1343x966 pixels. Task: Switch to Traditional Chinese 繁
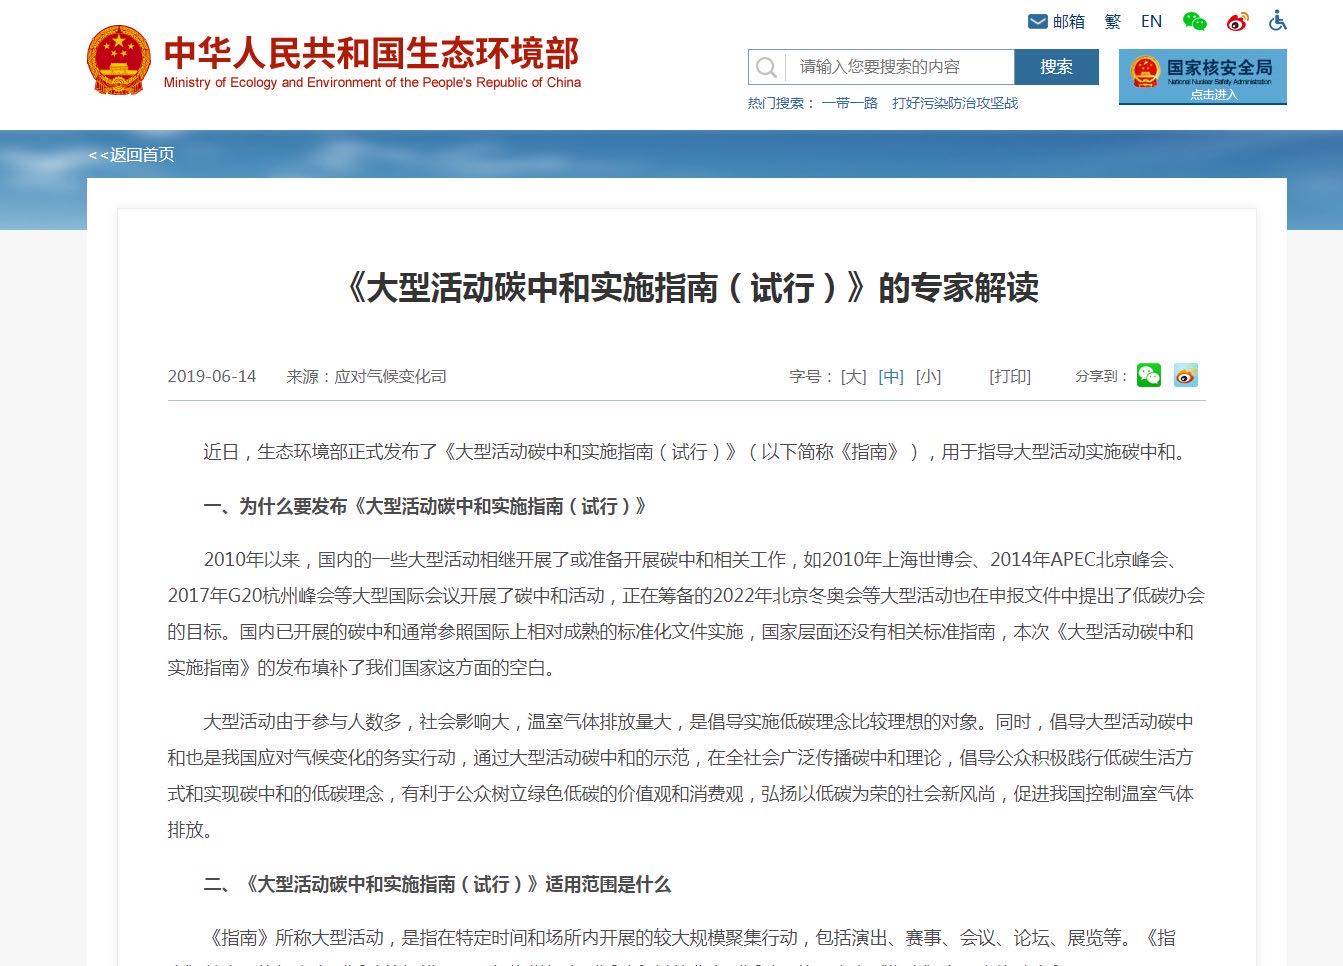point(1113,21)
